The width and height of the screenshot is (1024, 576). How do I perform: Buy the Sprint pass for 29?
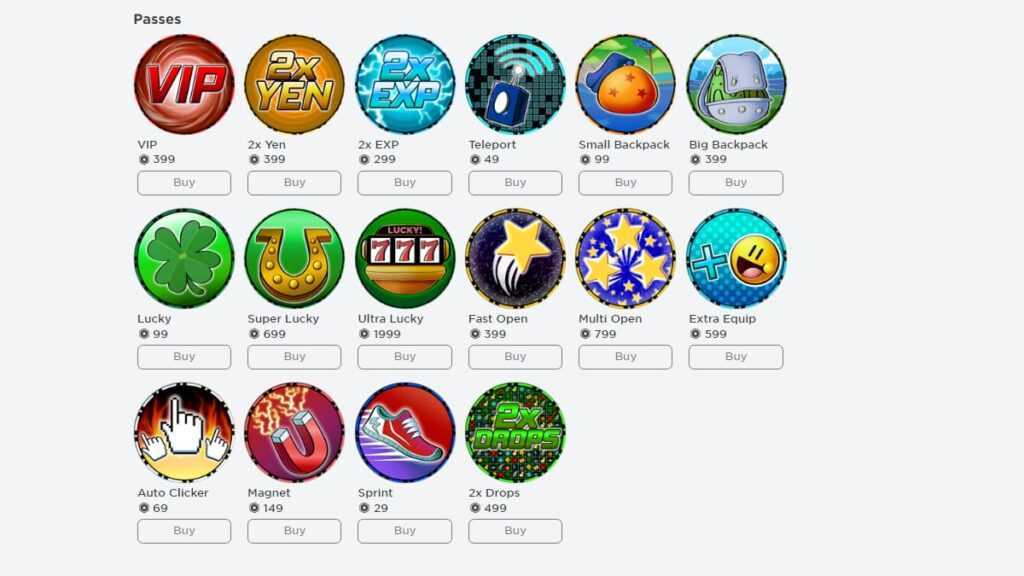click(x=405, y=531)
